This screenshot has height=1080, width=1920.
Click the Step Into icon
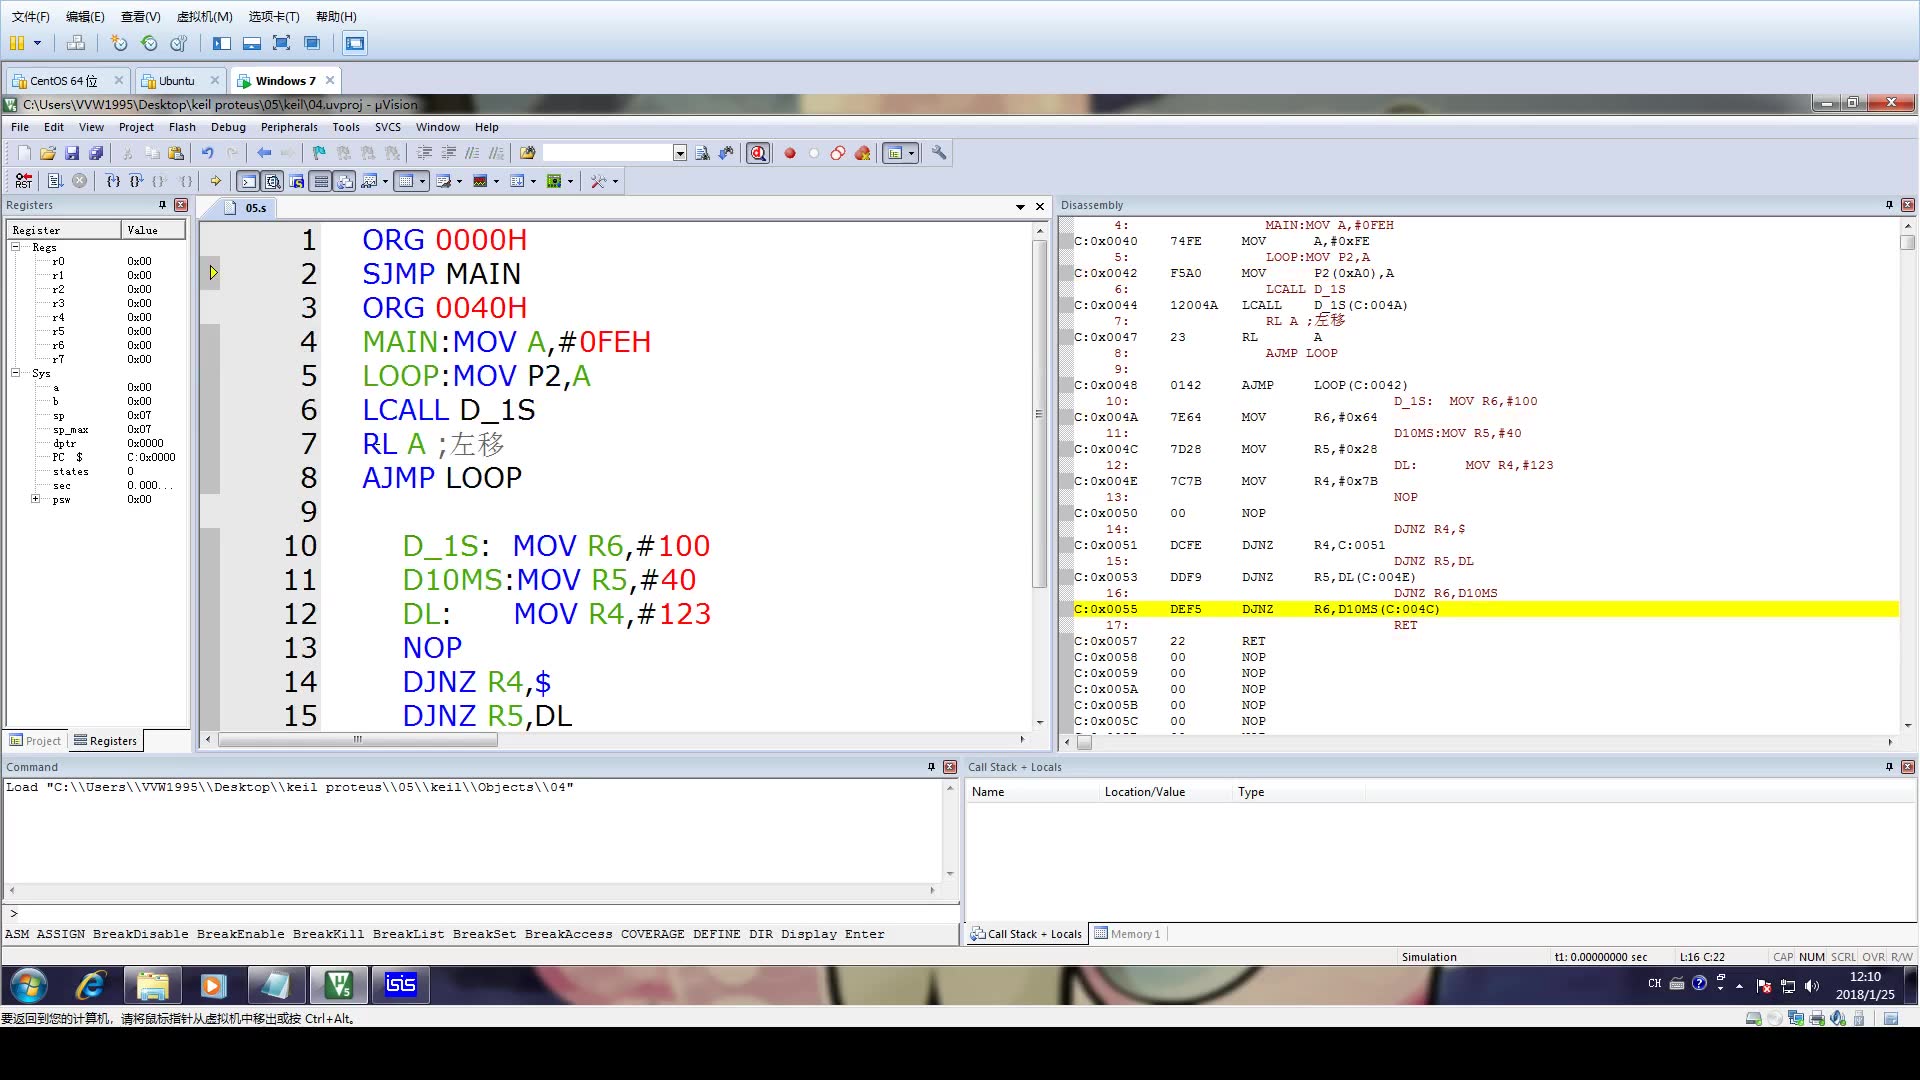click(x=113, y=181)
